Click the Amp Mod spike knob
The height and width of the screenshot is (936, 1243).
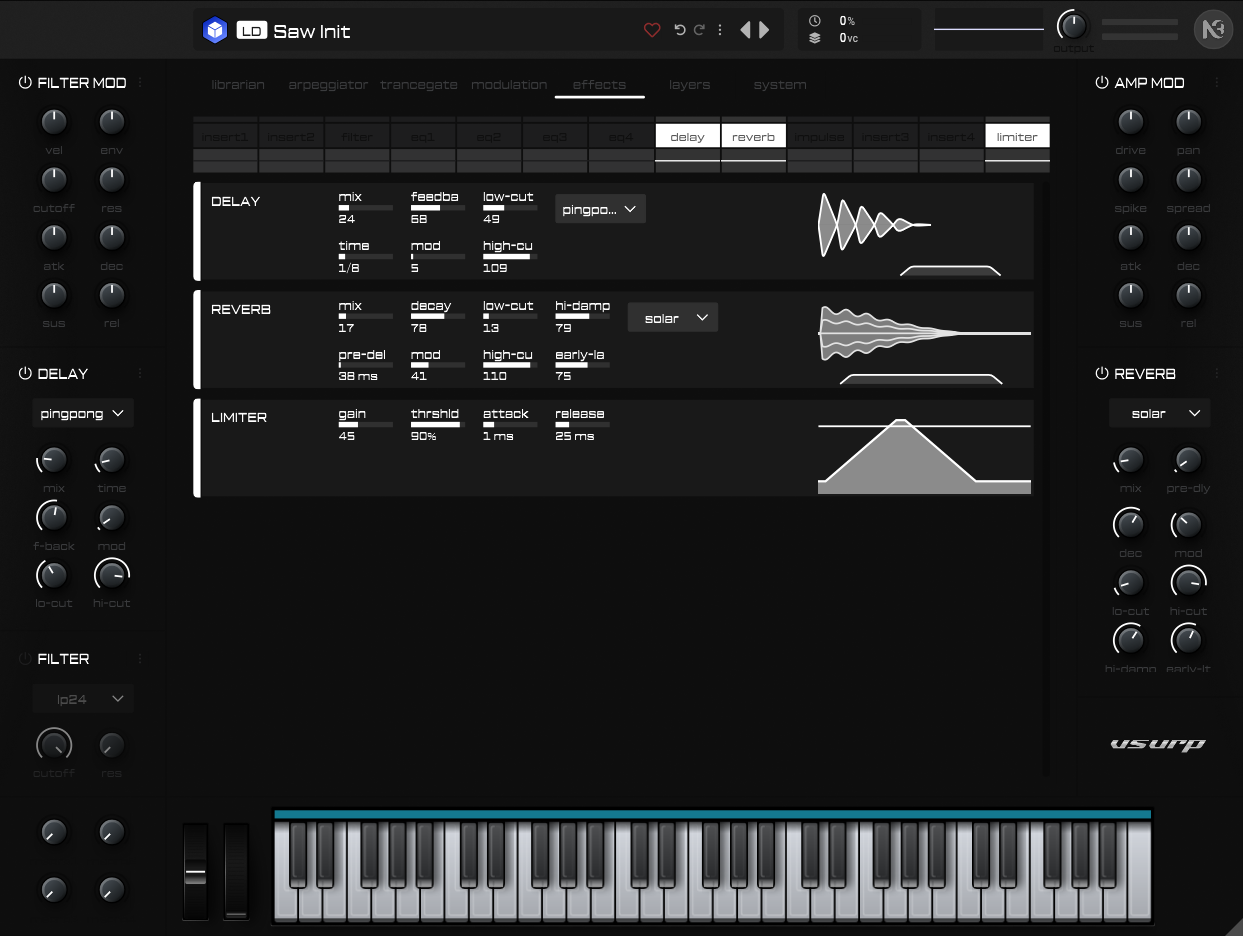point(1131,180)
